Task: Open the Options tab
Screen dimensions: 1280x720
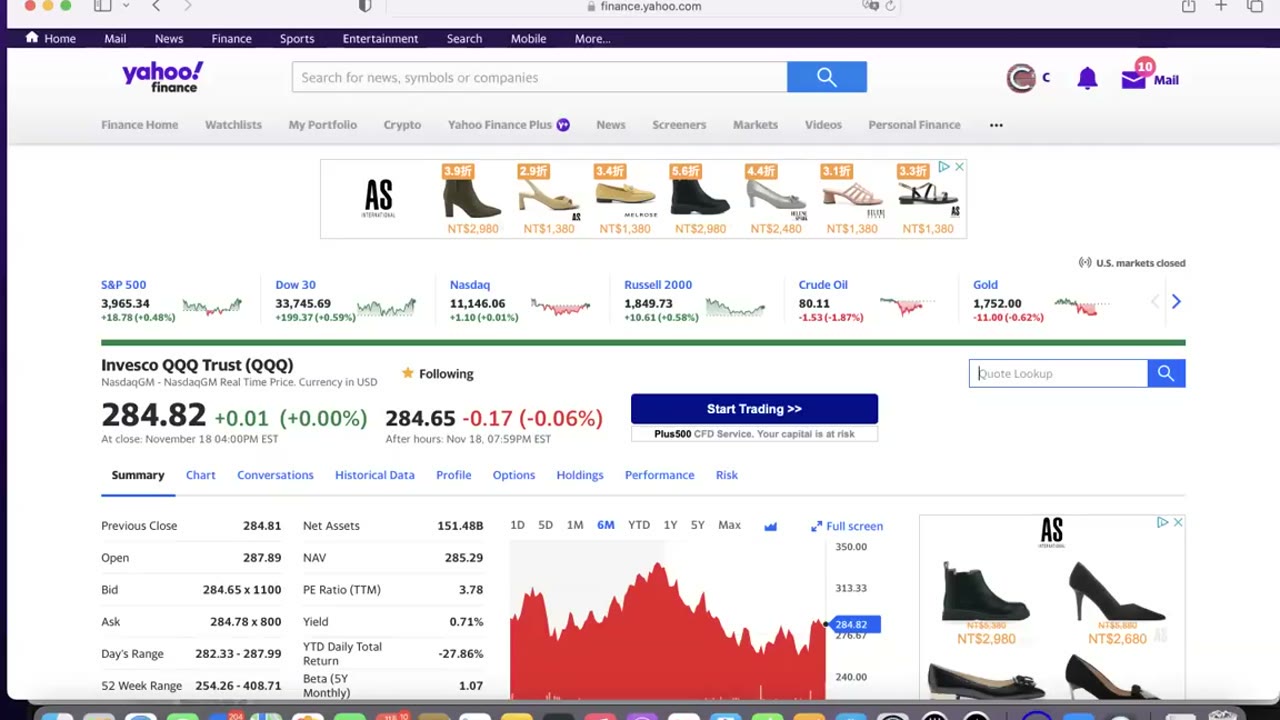Action: [514, 475]
